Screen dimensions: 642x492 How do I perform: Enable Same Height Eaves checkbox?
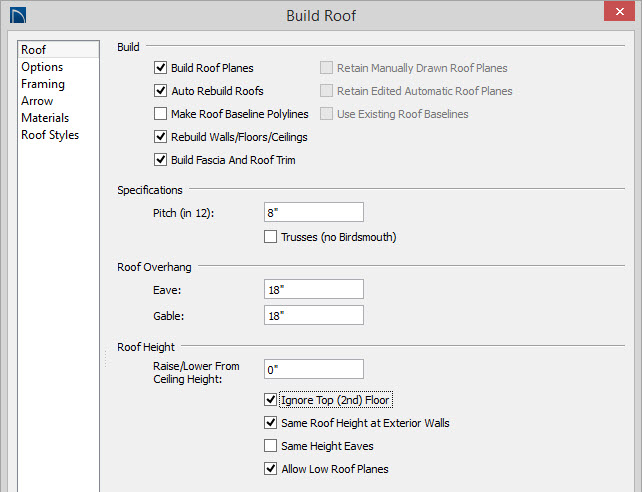tap(270, 445)
